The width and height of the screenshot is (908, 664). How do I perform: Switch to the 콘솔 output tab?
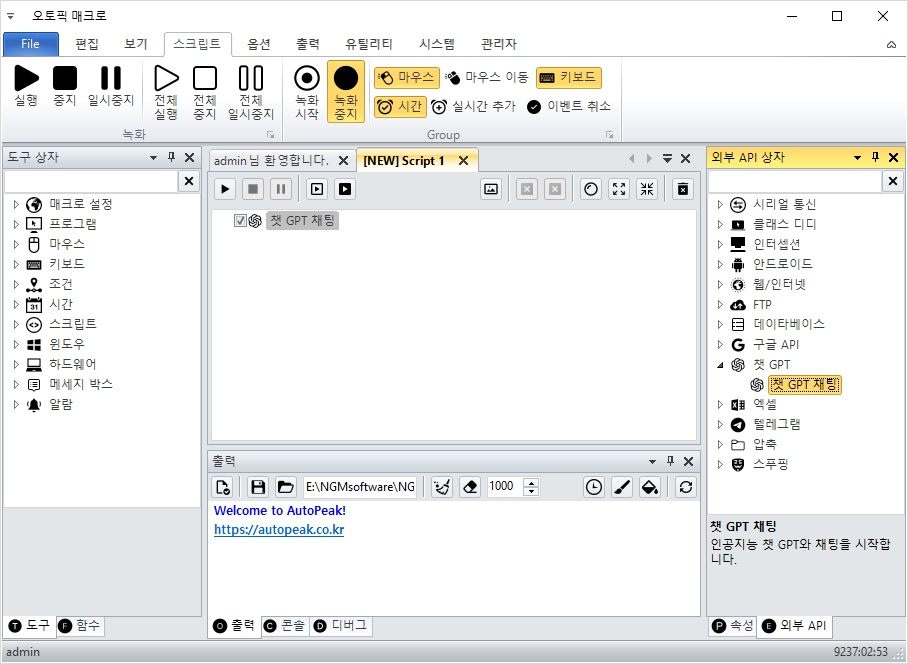[285, 626]
